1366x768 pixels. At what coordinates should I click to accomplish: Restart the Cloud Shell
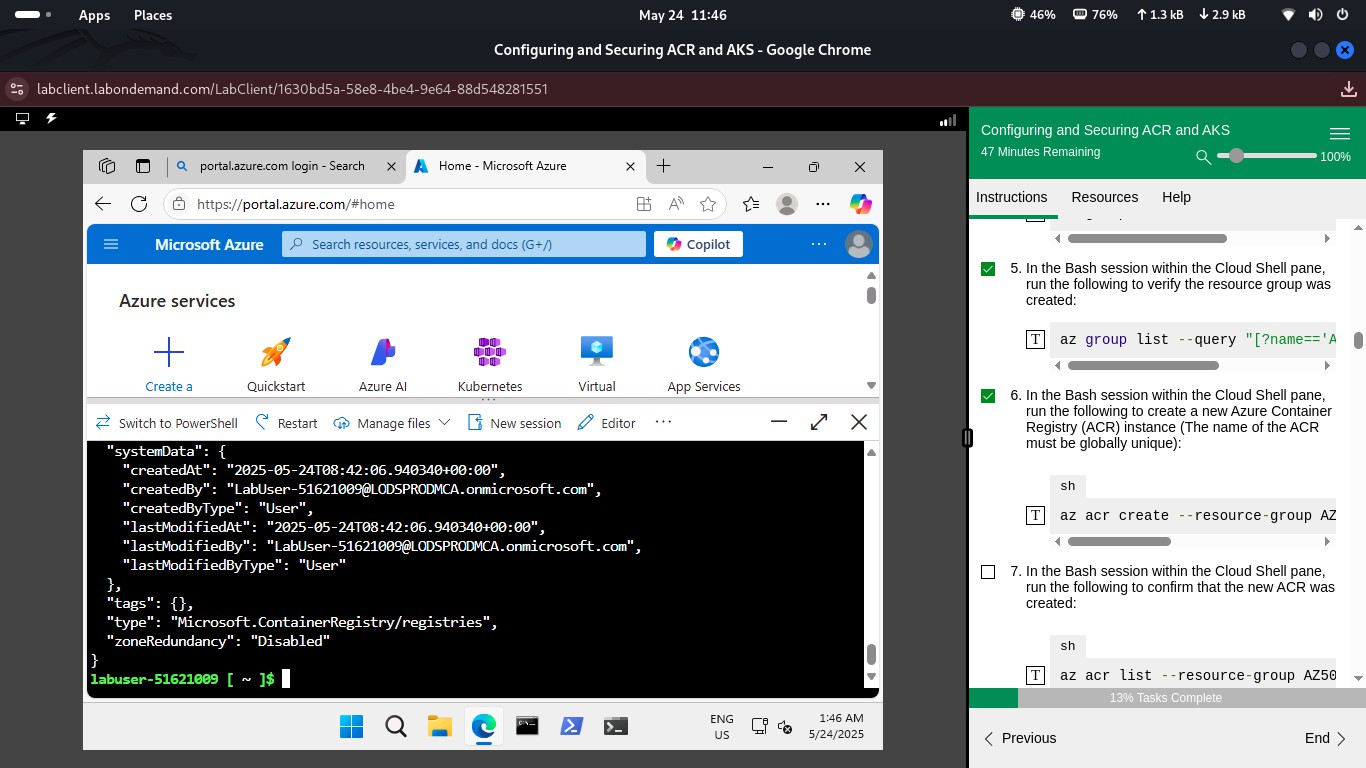pos(285,422)
